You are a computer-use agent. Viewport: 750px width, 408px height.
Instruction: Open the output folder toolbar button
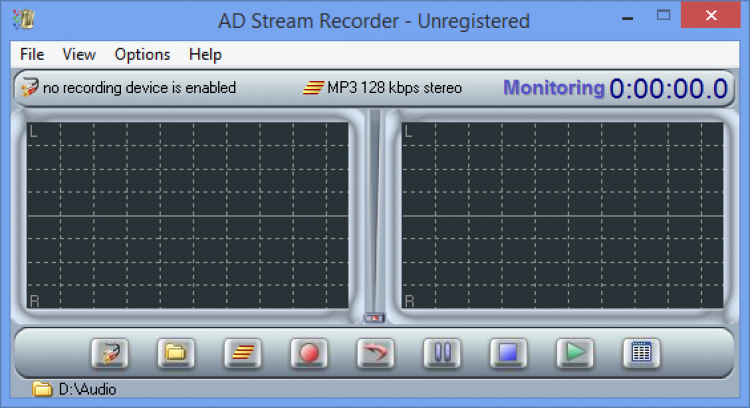(x=176, y=353)
